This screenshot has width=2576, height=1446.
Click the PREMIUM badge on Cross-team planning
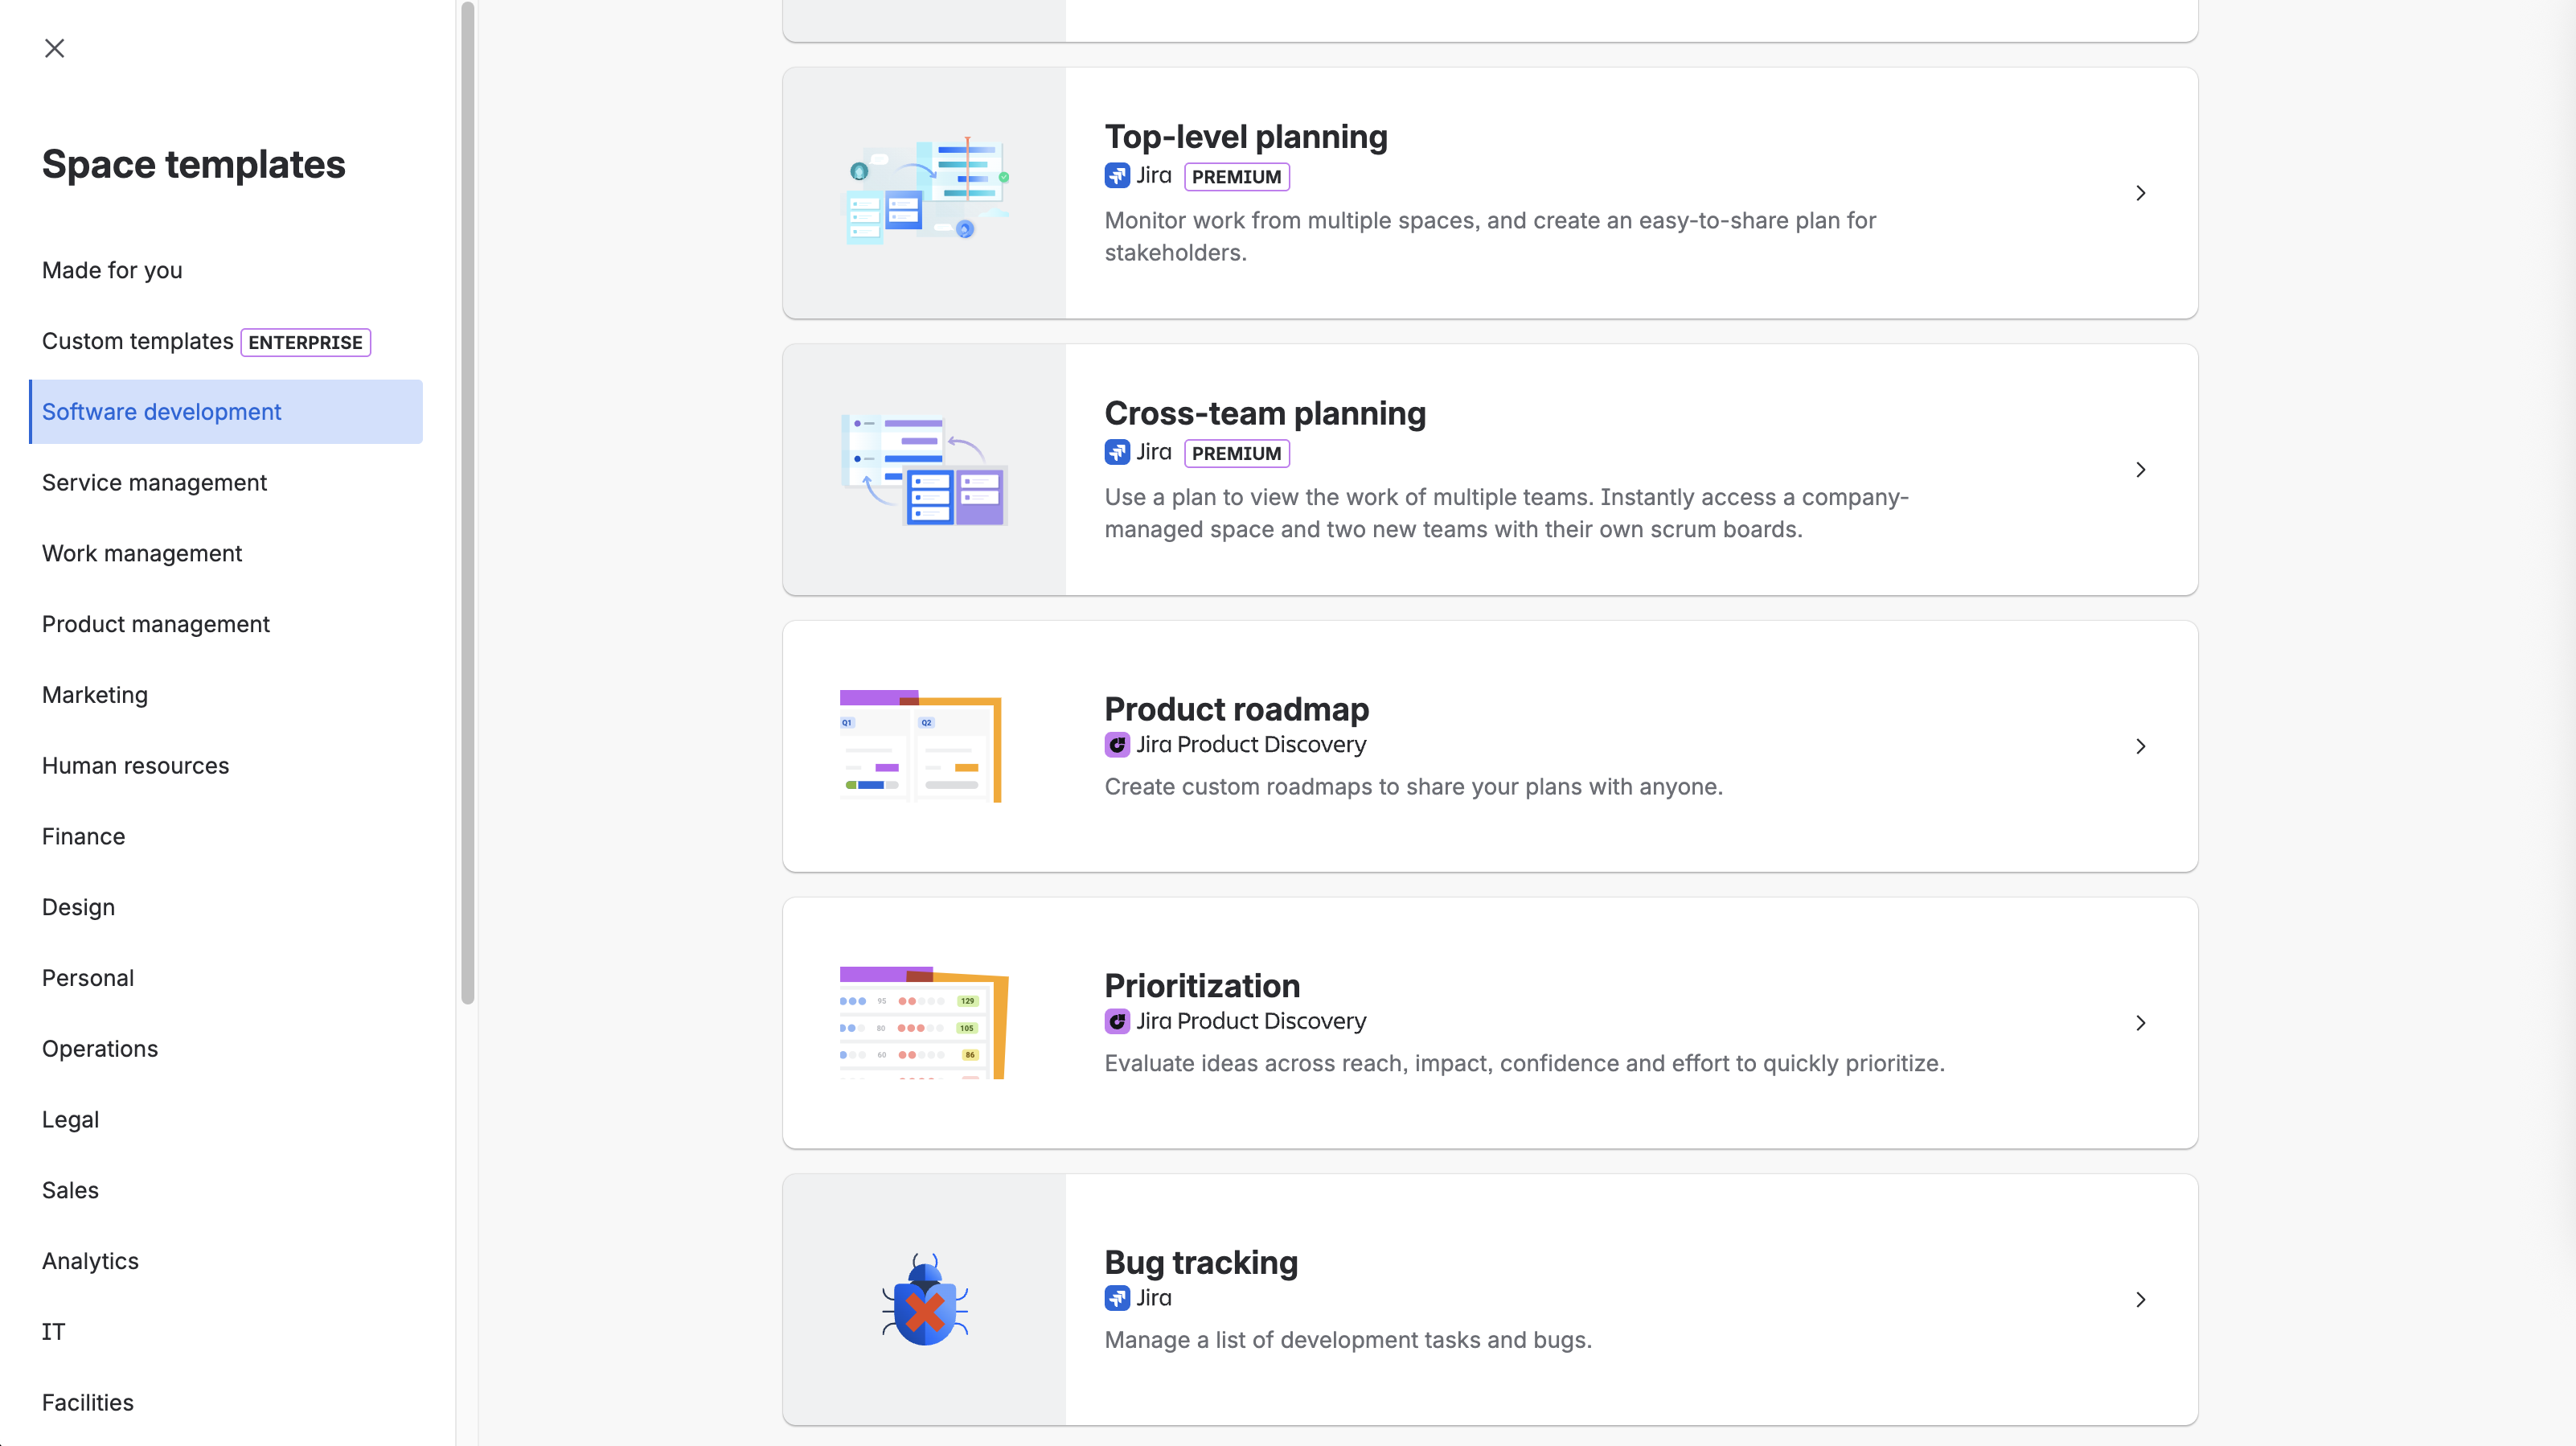1236,453
